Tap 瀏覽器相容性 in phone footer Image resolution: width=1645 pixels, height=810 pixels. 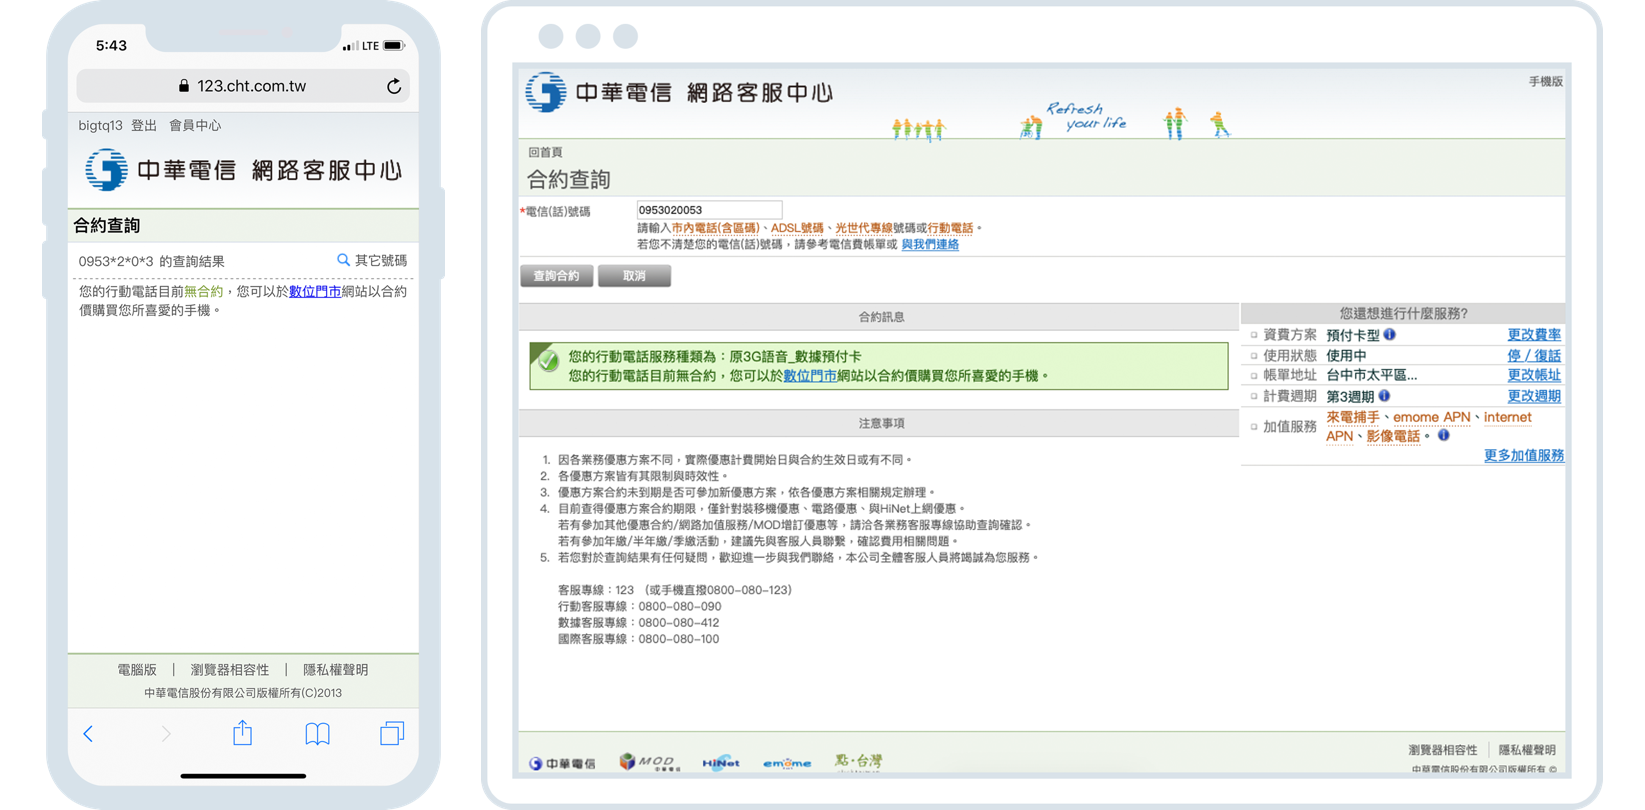tap(230, 670)
